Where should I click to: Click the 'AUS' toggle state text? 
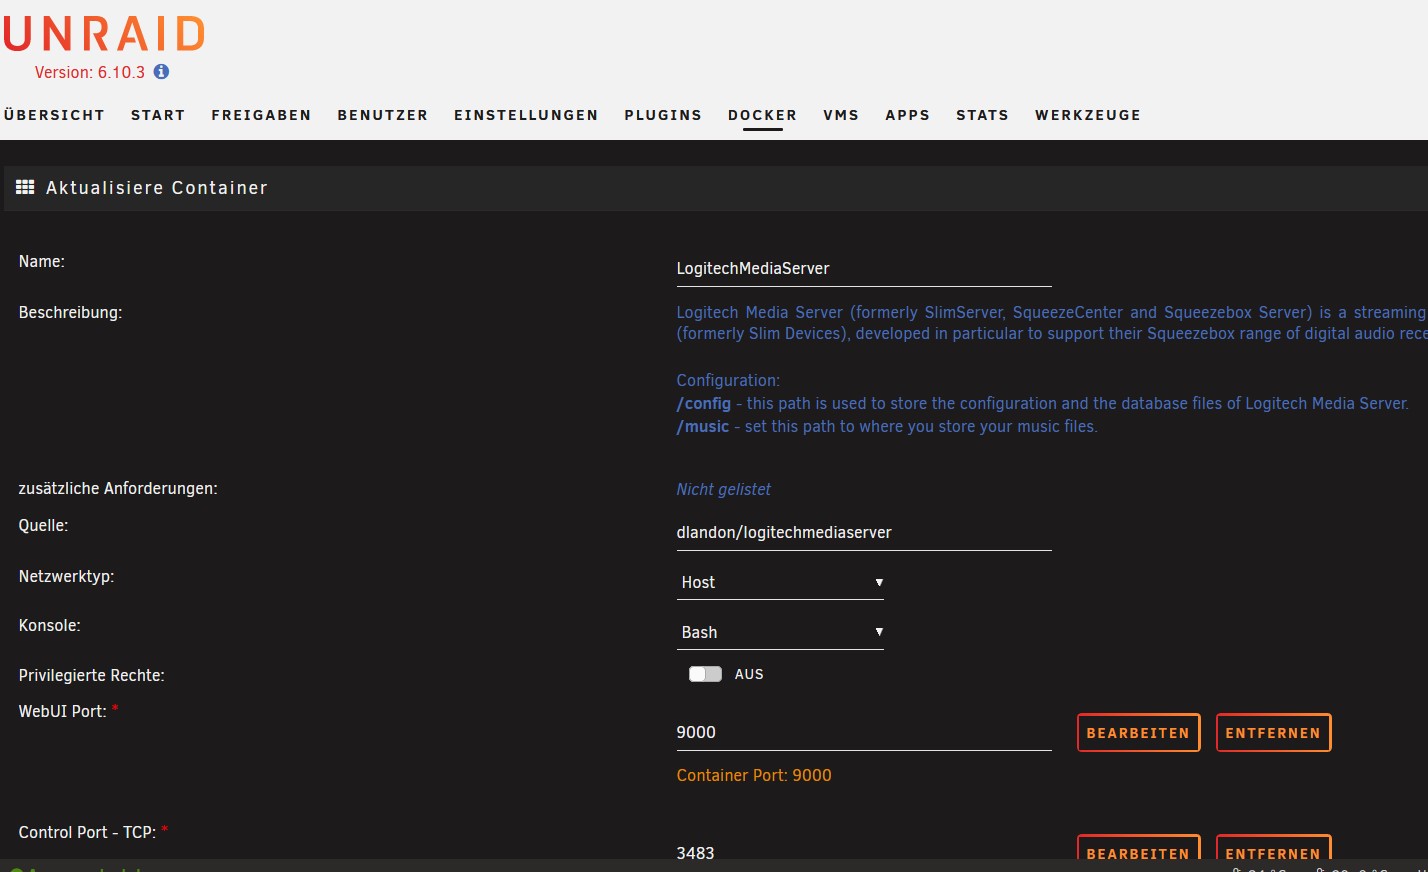749,674
